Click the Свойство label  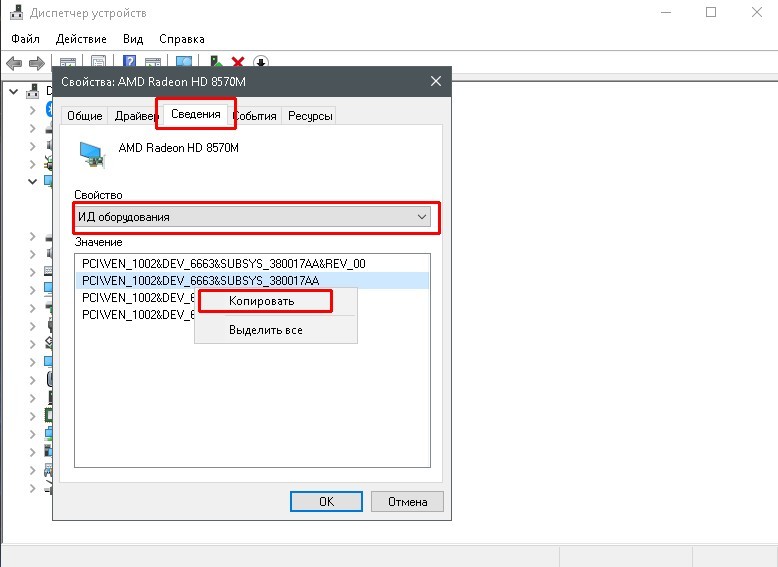pos(98,195)
